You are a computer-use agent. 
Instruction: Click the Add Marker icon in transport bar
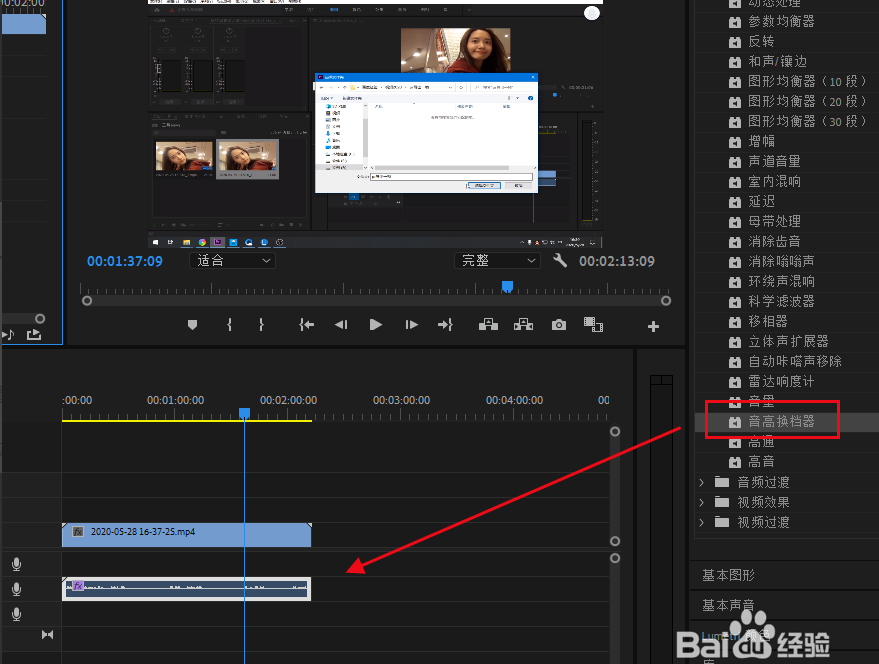(193, 325)
